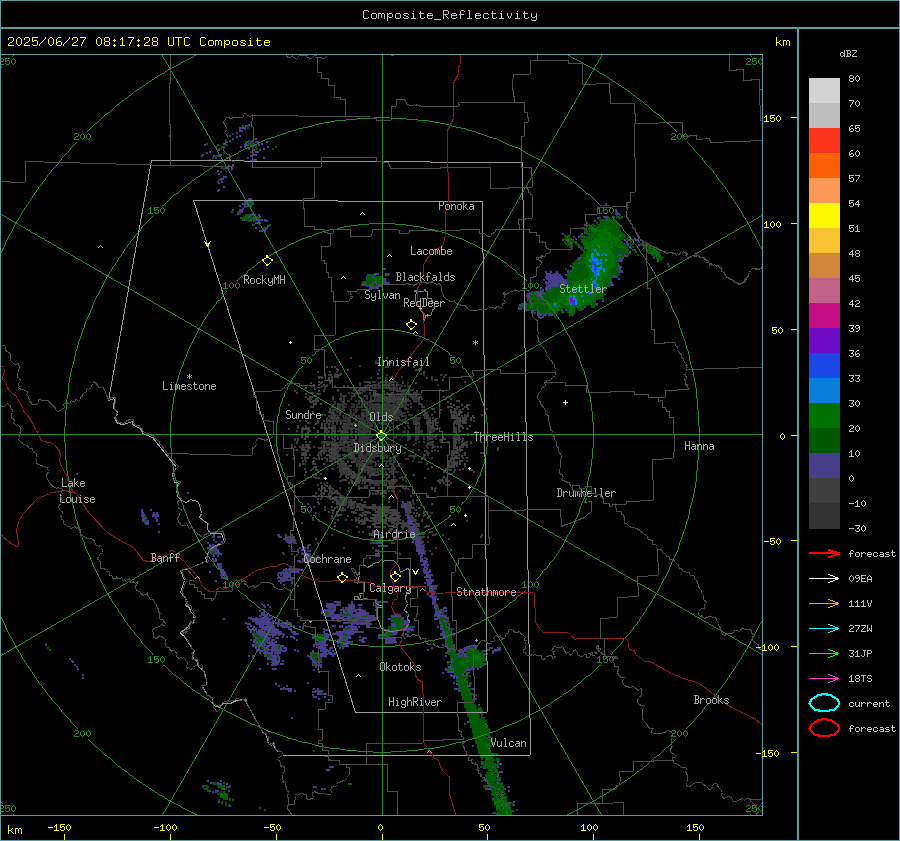Viewport: 900px width, 841px height.
Task: Select the 'current' legend label
Action: [869, 703]
